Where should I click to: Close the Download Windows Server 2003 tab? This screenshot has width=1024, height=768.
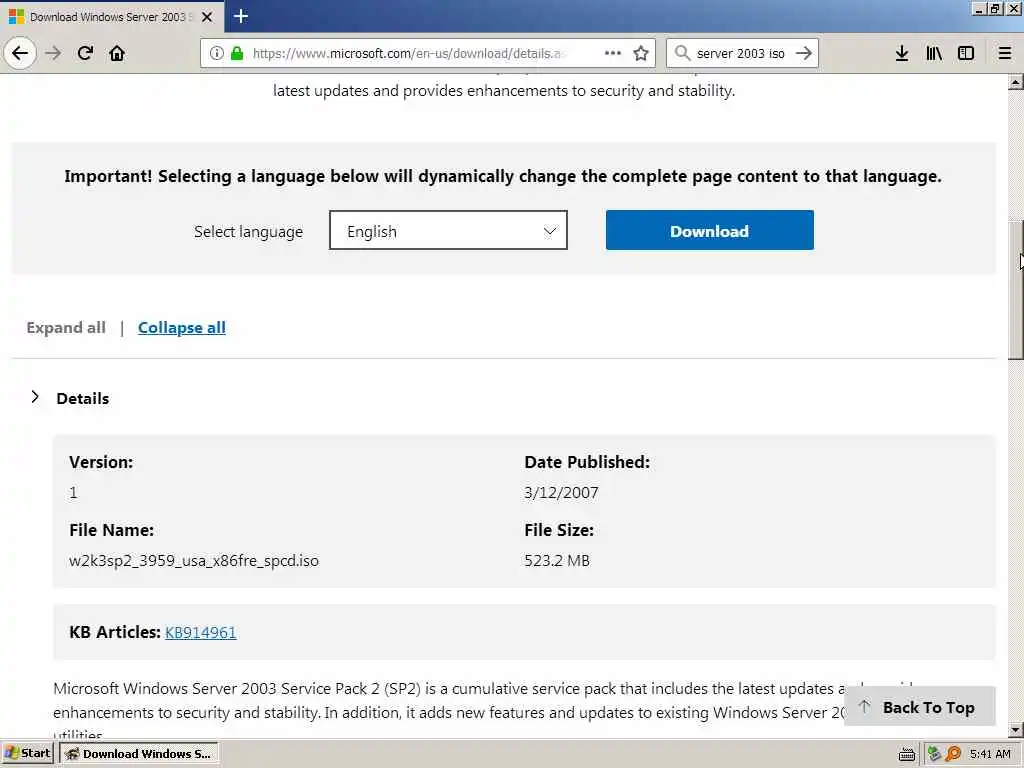pos(207,17)
